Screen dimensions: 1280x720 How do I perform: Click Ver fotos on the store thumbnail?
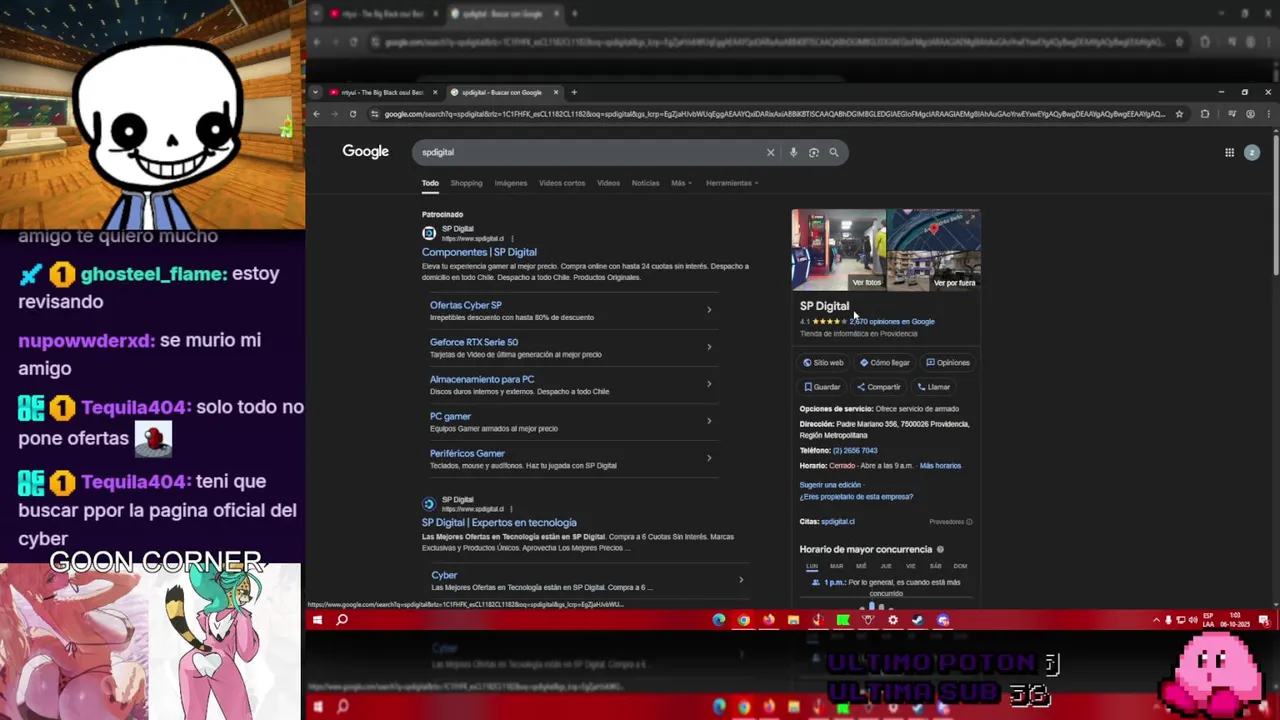pos(867,283)
